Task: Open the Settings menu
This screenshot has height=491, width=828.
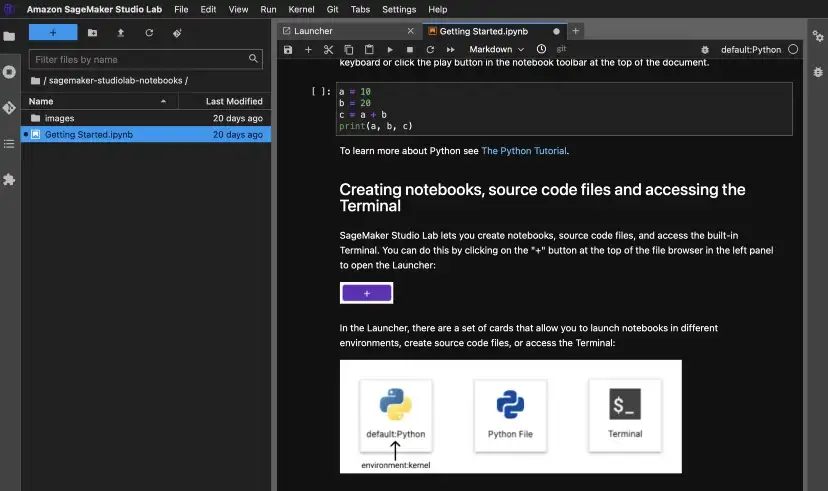Action: coord(399,10)
